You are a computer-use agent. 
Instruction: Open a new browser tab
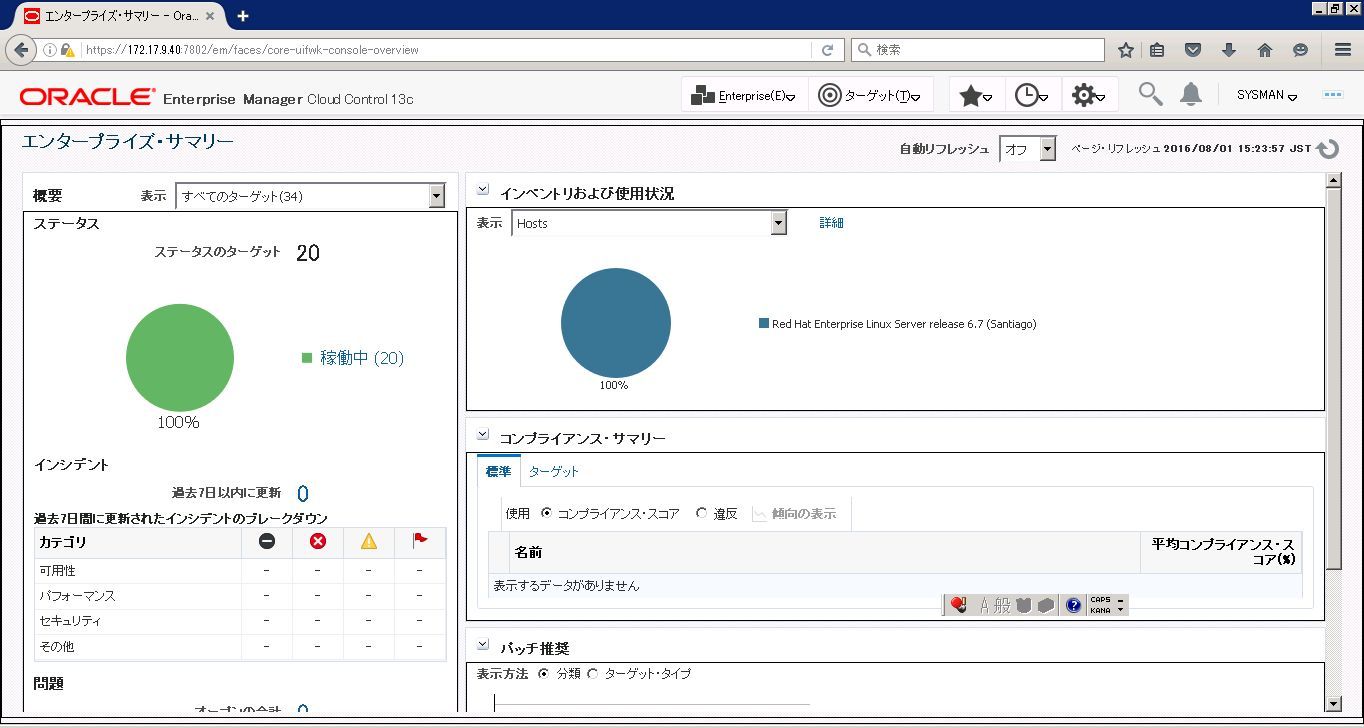point(242,16)
